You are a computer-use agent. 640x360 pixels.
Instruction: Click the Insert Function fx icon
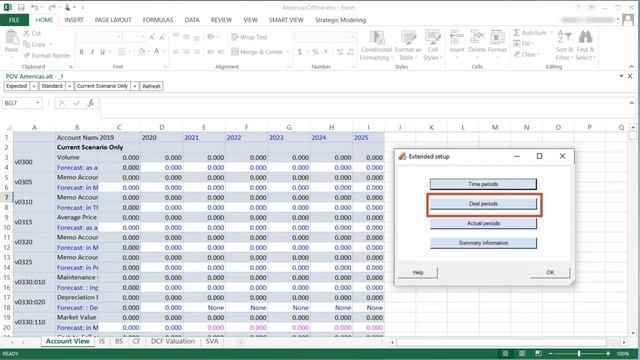[91, 103]
